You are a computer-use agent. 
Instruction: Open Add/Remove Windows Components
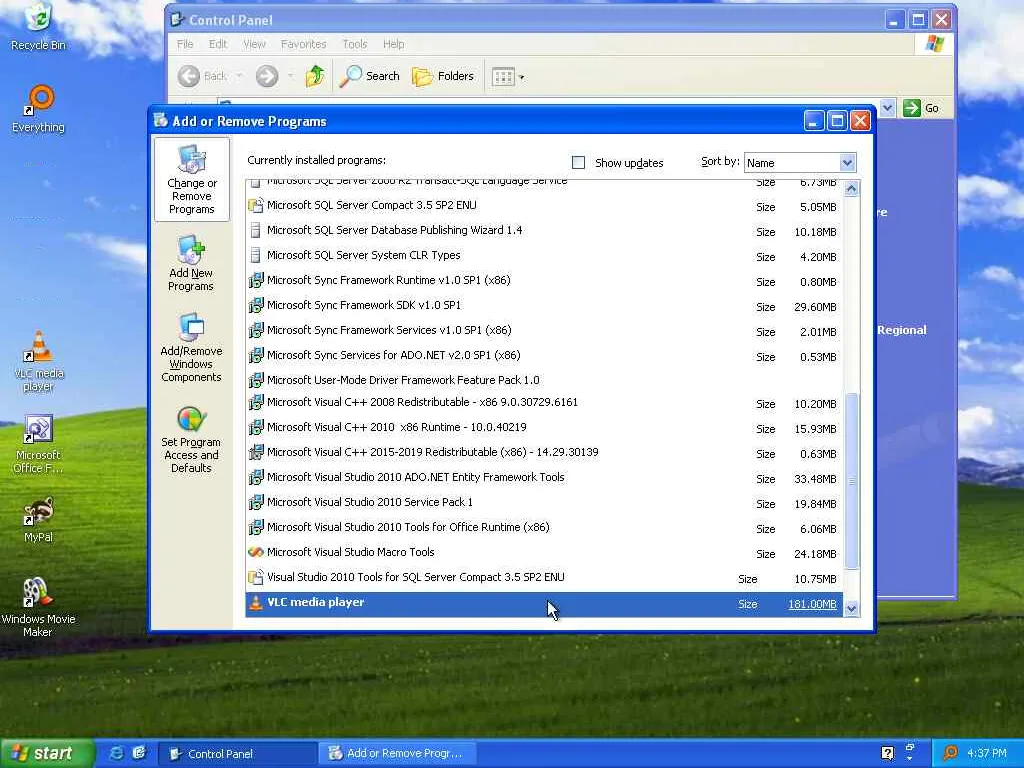click(x=191, y=347)
